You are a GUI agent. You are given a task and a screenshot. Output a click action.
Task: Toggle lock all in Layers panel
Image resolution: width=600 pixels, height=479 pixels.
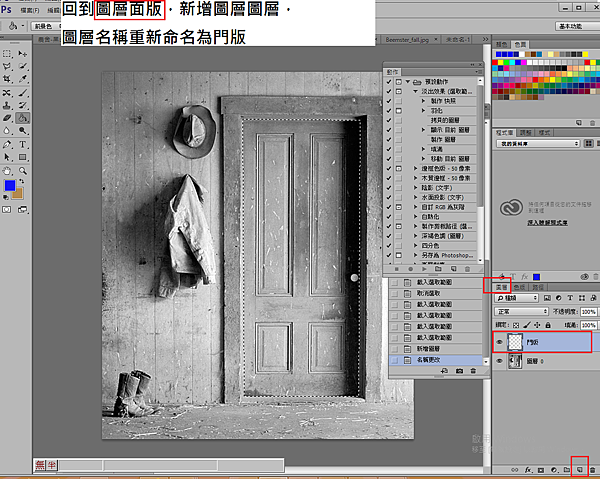[548, 325]
